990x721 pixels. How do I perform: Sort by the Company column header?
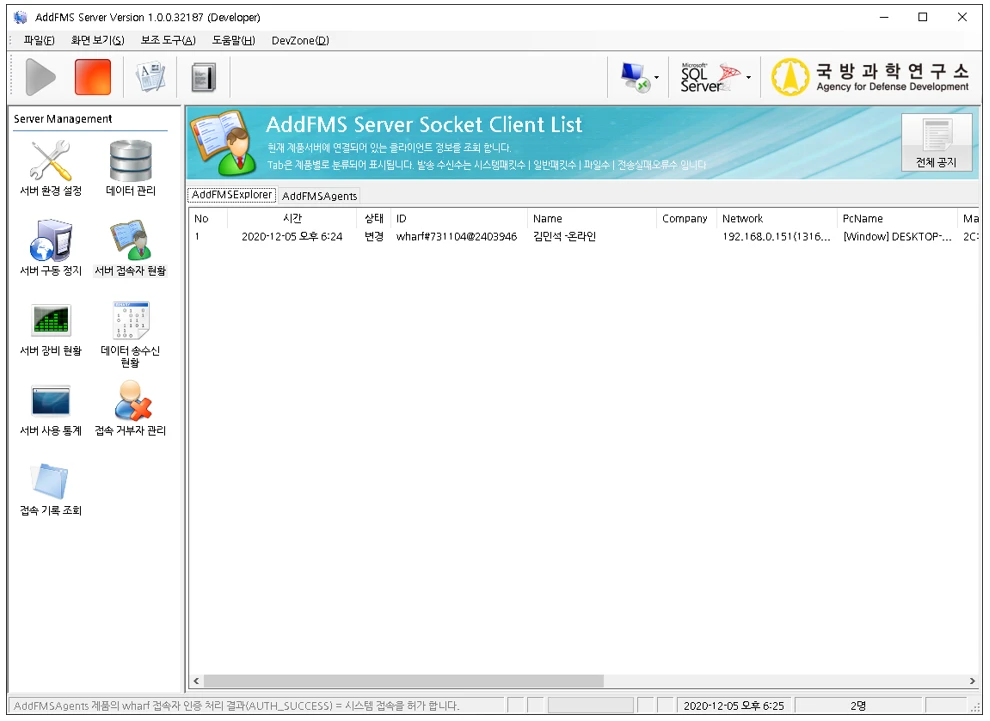coord(686,218)
